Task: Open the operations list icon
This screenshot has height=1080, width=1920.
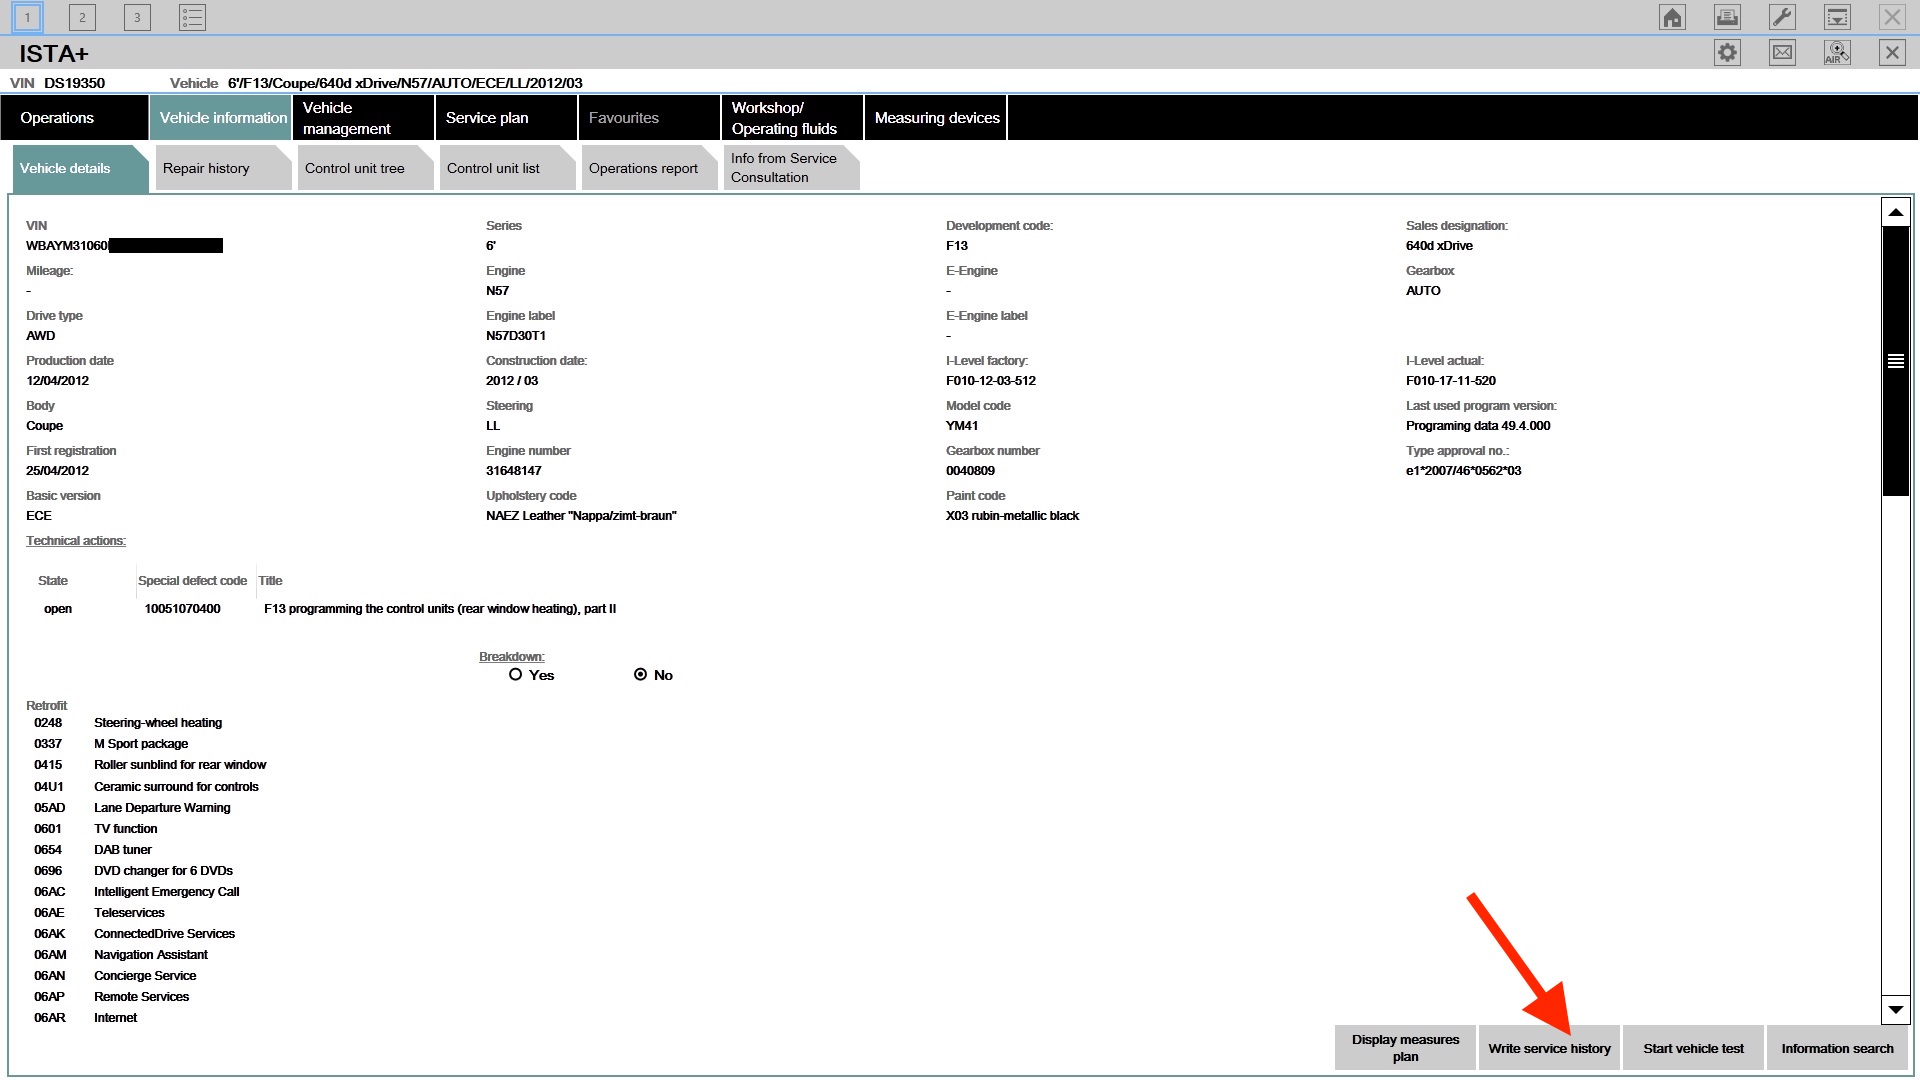Action: tap(192, 17)
